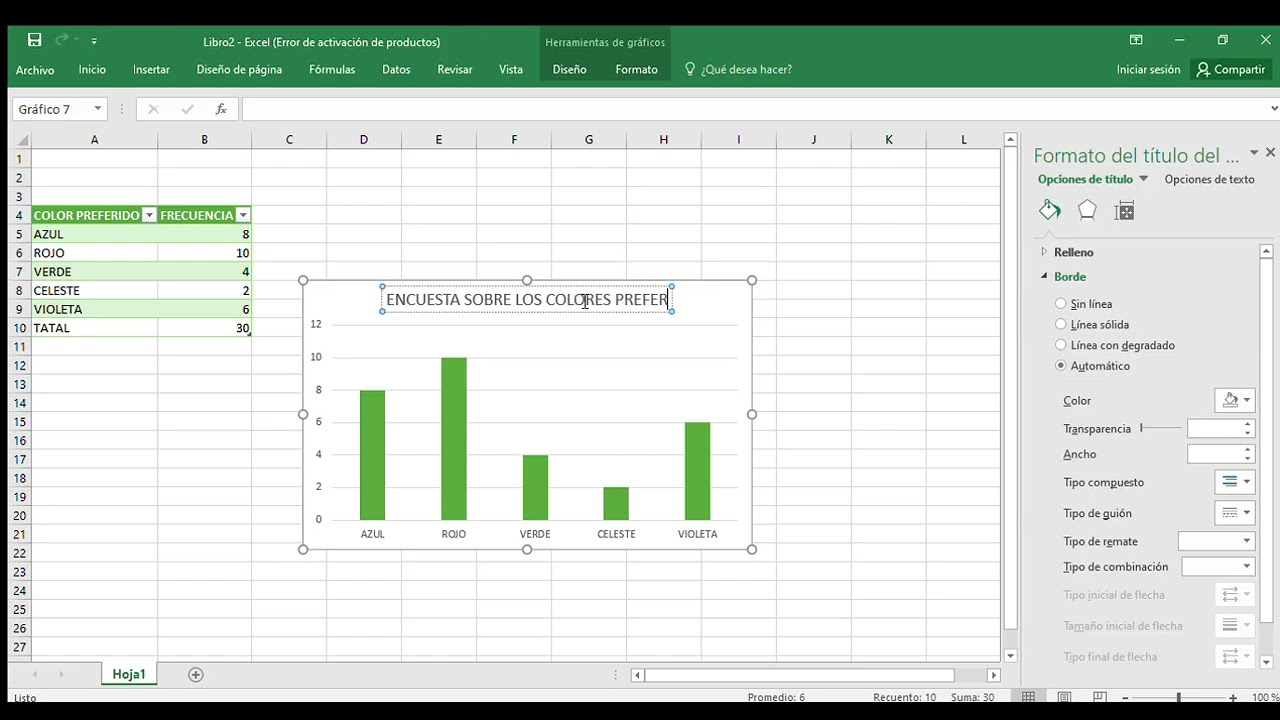
Task: Click the Transparencia value field
Action: [1214, 428]
